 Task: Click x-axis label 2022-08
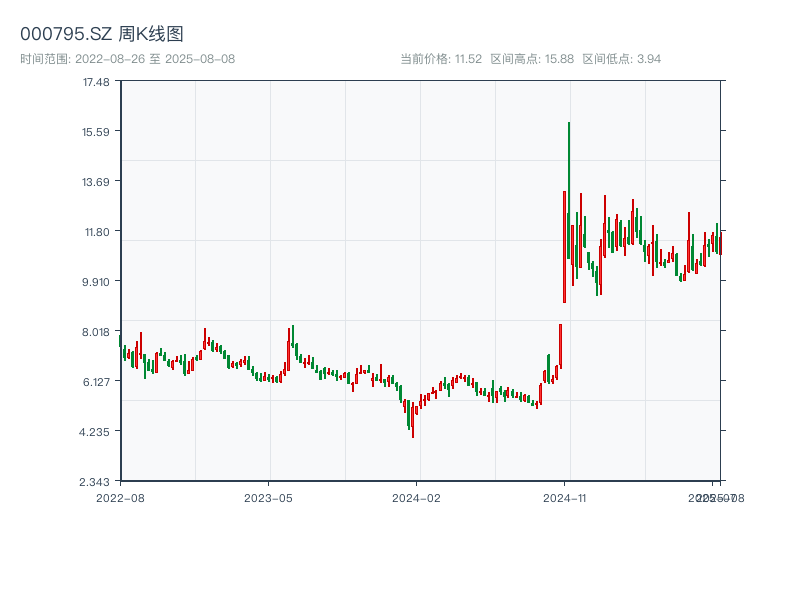[x=120, y=498]
